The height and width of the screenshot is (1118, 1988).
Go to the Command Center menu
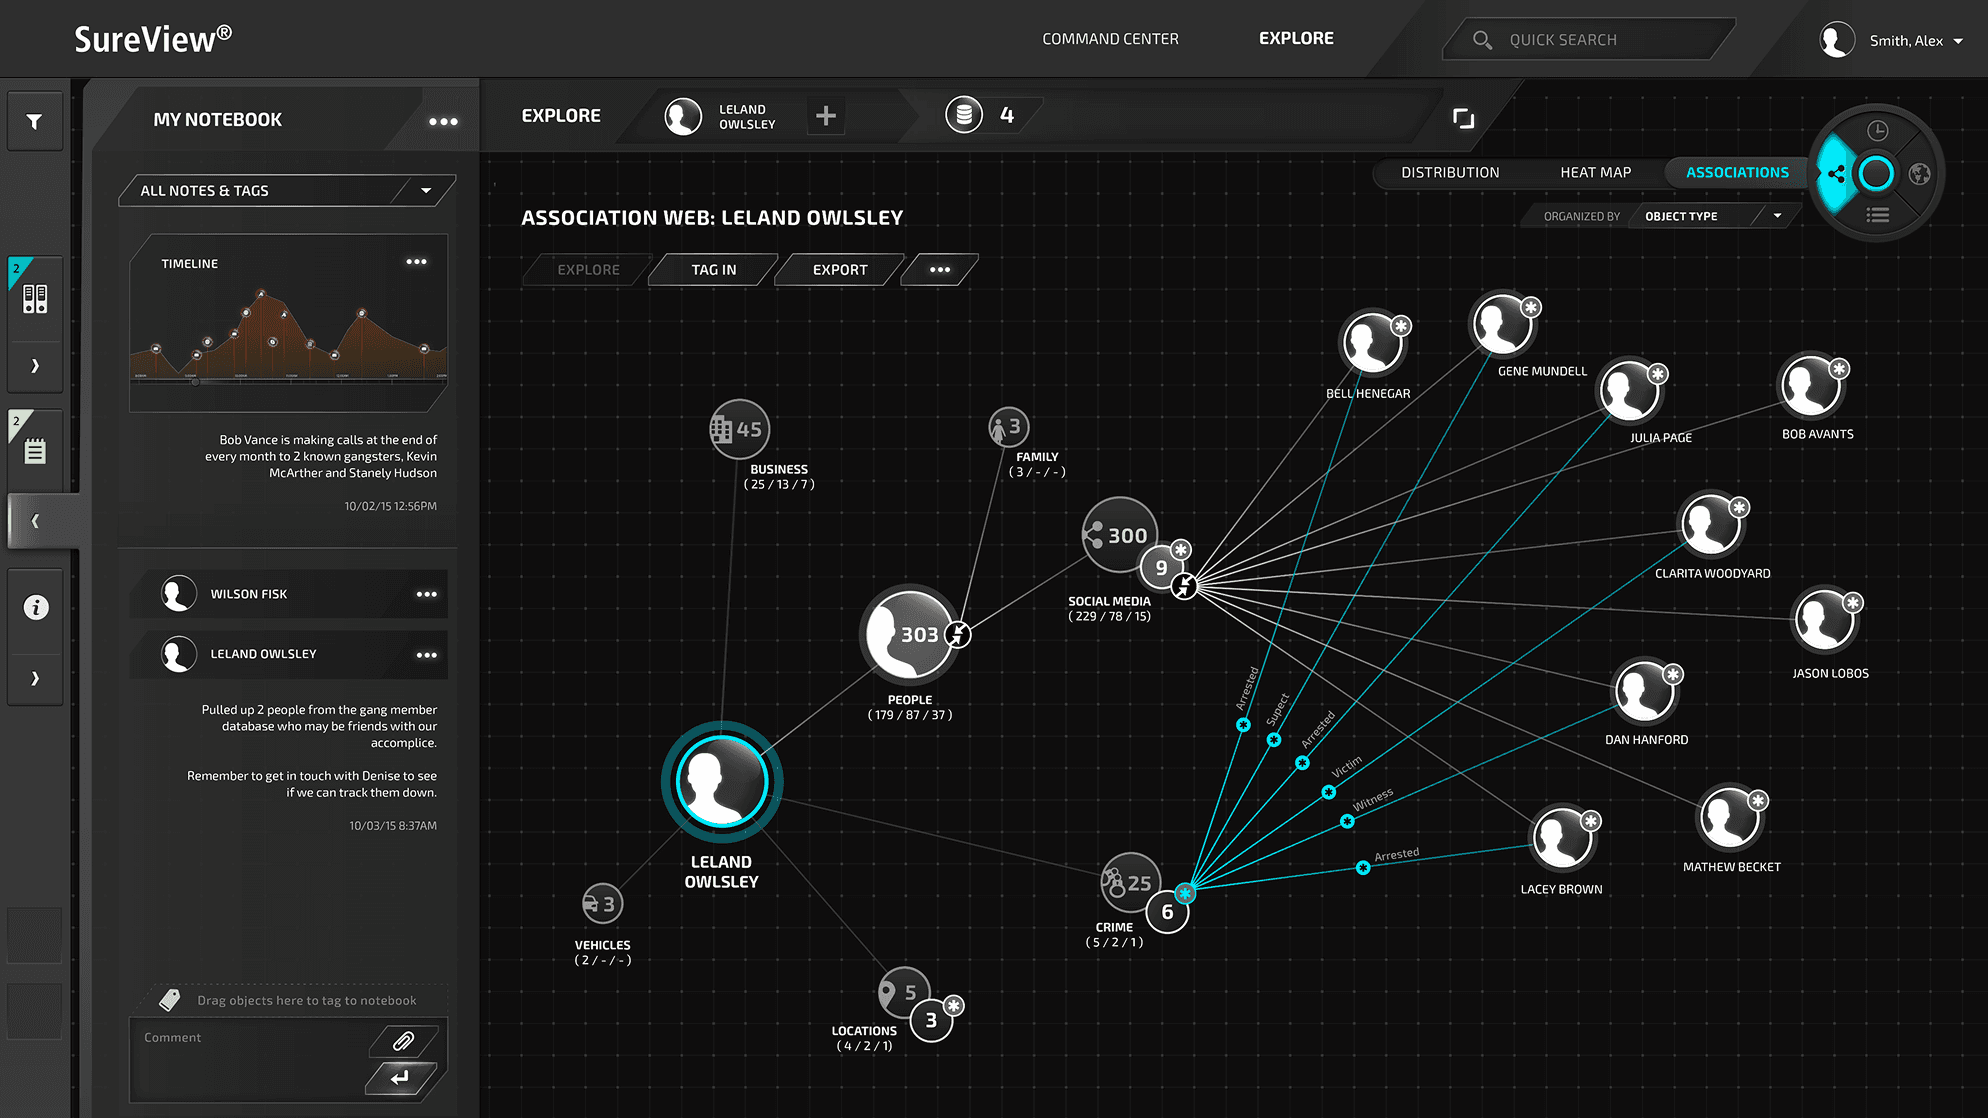click(1110, 39)
